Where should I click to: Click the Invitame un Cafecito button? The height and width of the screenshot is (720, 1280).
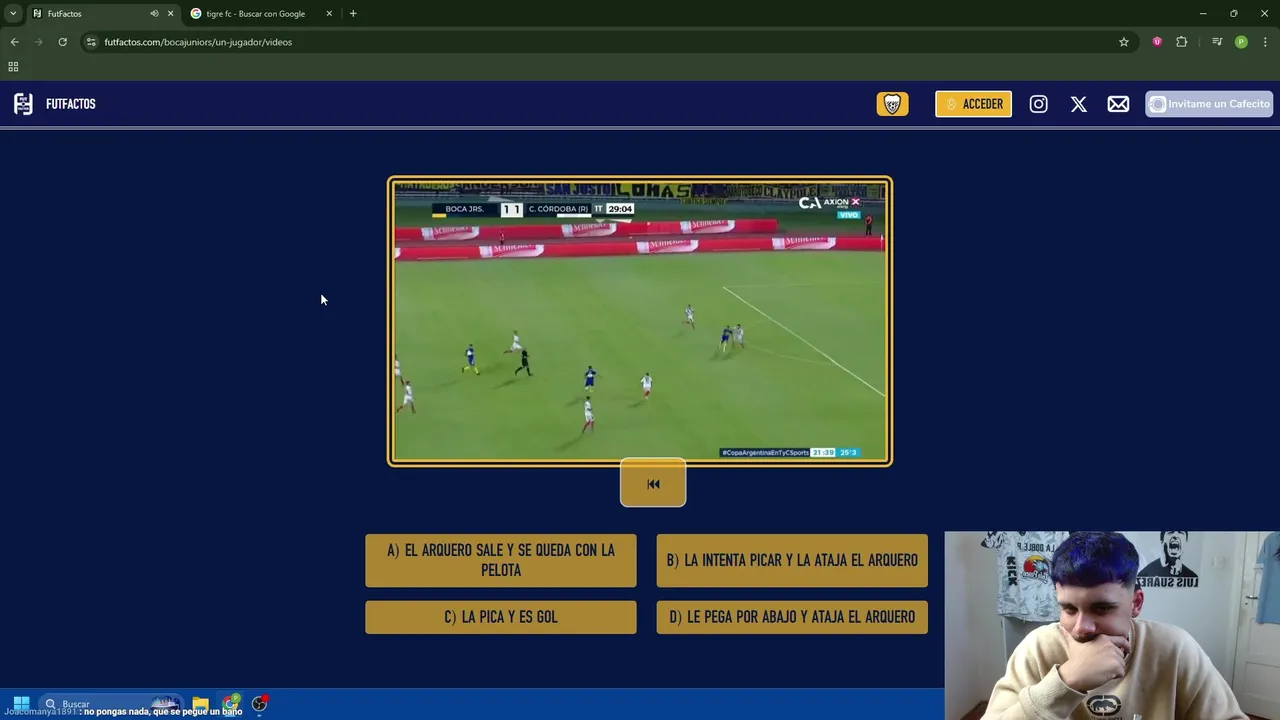click(1209, 104)
